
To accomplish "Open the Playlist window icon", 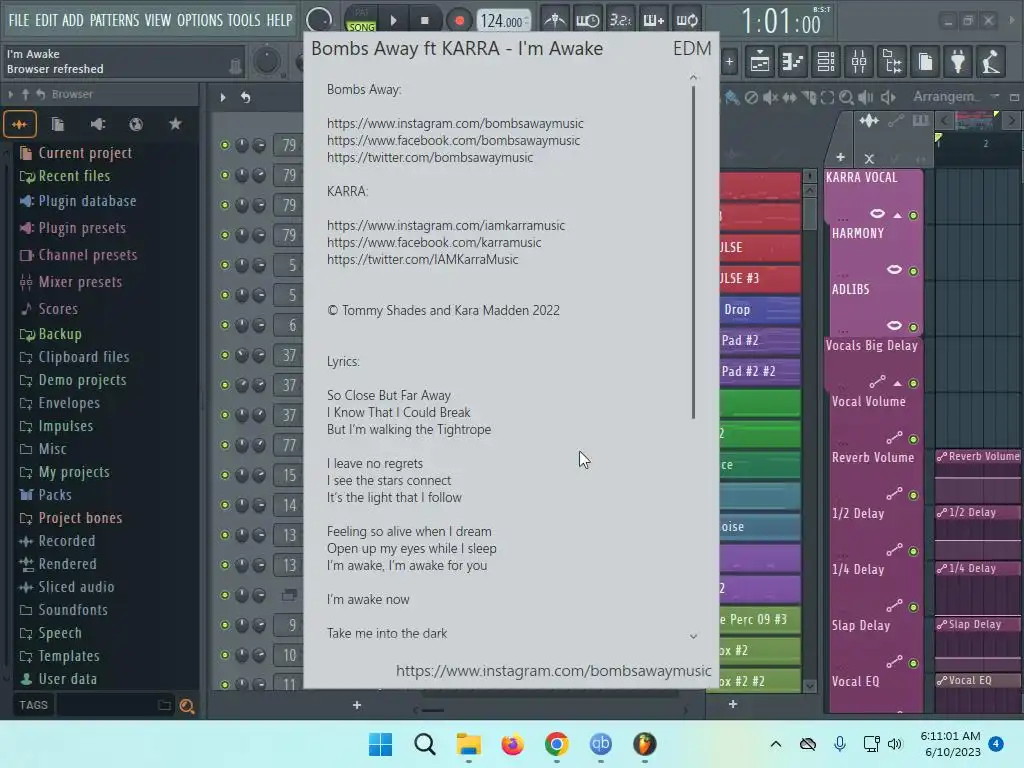I will [x=760, y=62].
